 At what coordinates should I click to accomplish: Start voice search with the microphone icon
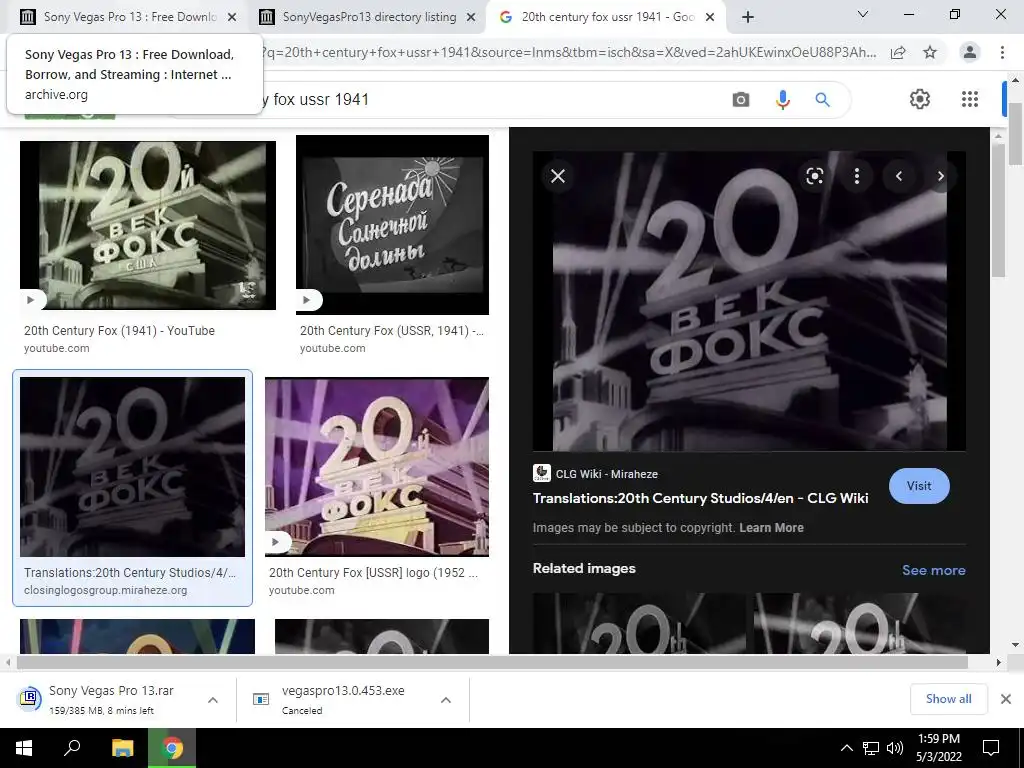click(782, 100)
